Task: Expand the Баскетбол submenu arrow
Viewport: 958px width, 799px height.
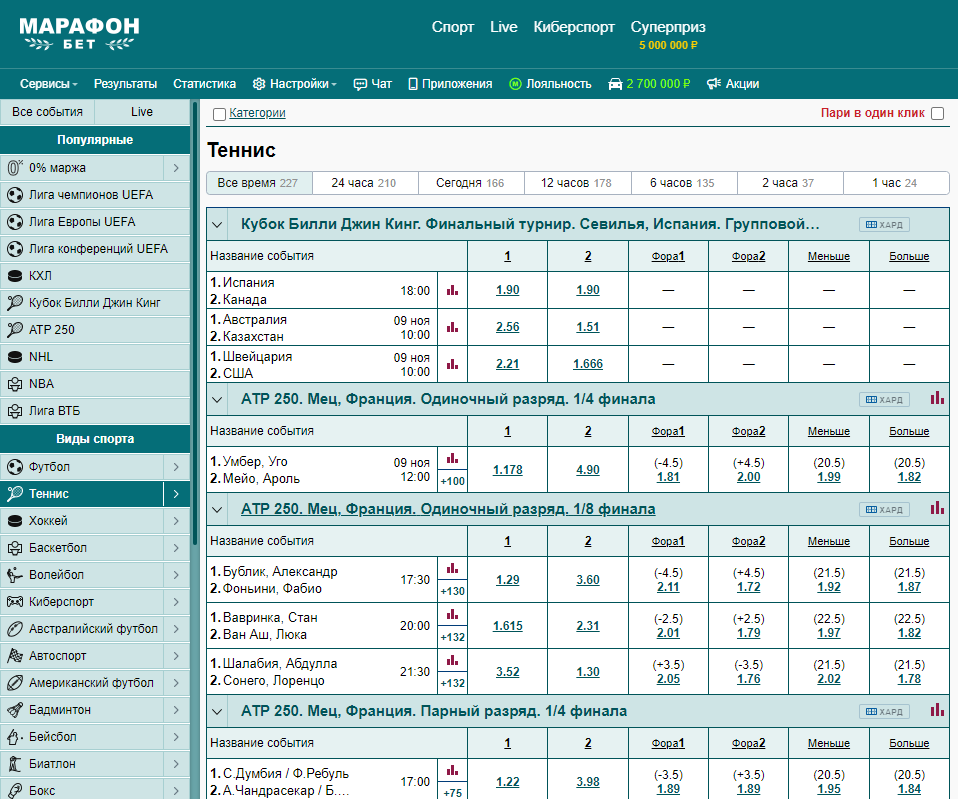Action: [x=177, y=548]
